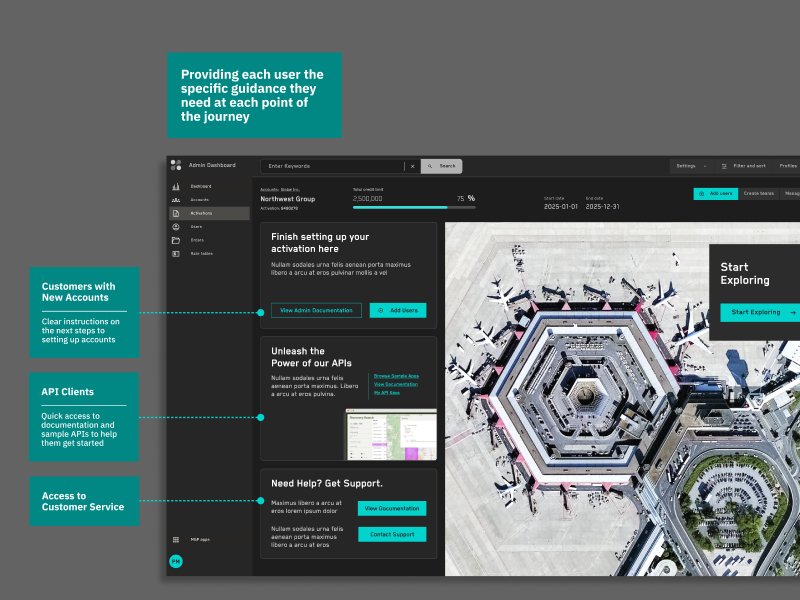Click the Contact Support button
Viewport: 800px width, 600px height.
click(x=392, y=534)
